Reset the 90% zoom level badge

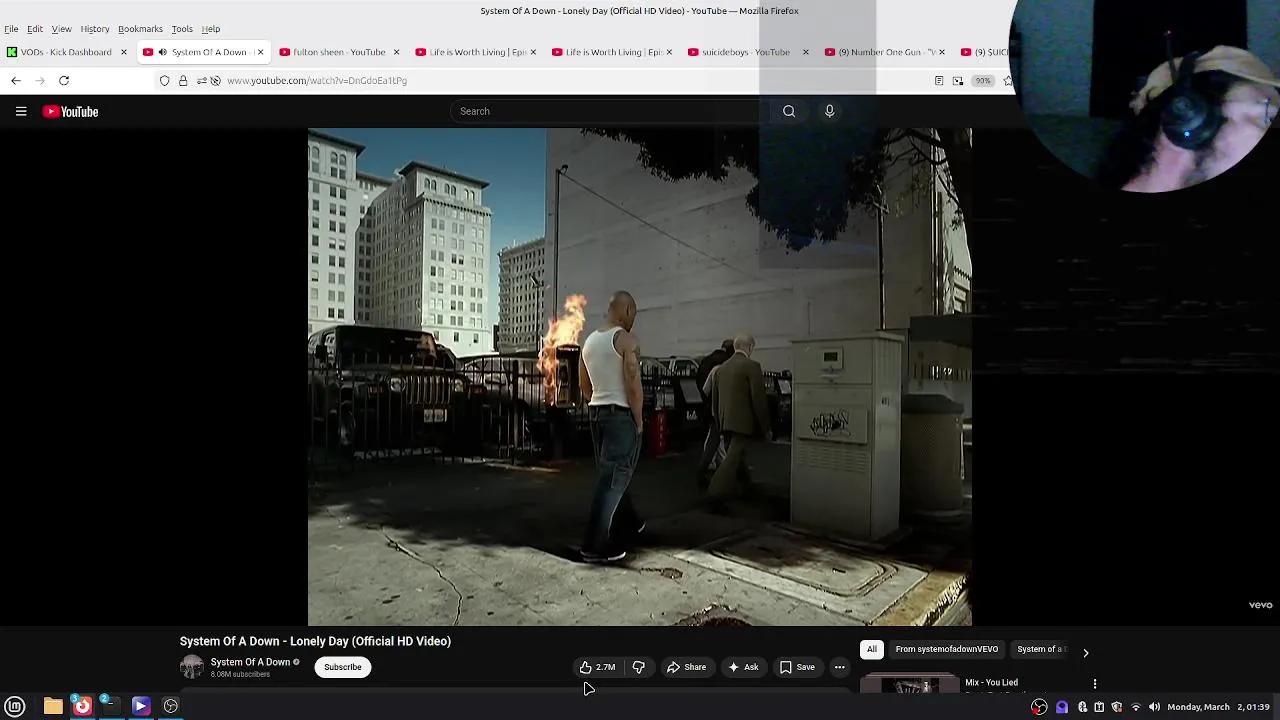[x=983, y=80]
